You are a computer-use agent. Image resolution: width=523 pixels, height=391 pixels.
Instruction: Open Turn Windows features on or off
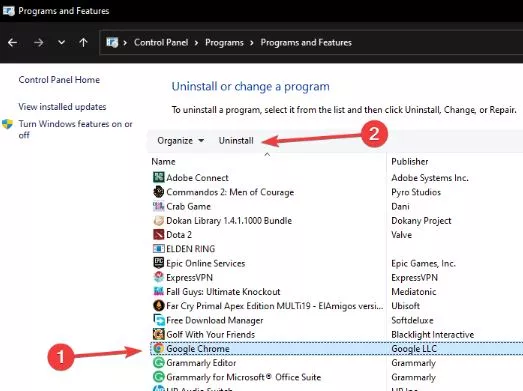pyautogui.click(x=75, y=129)
